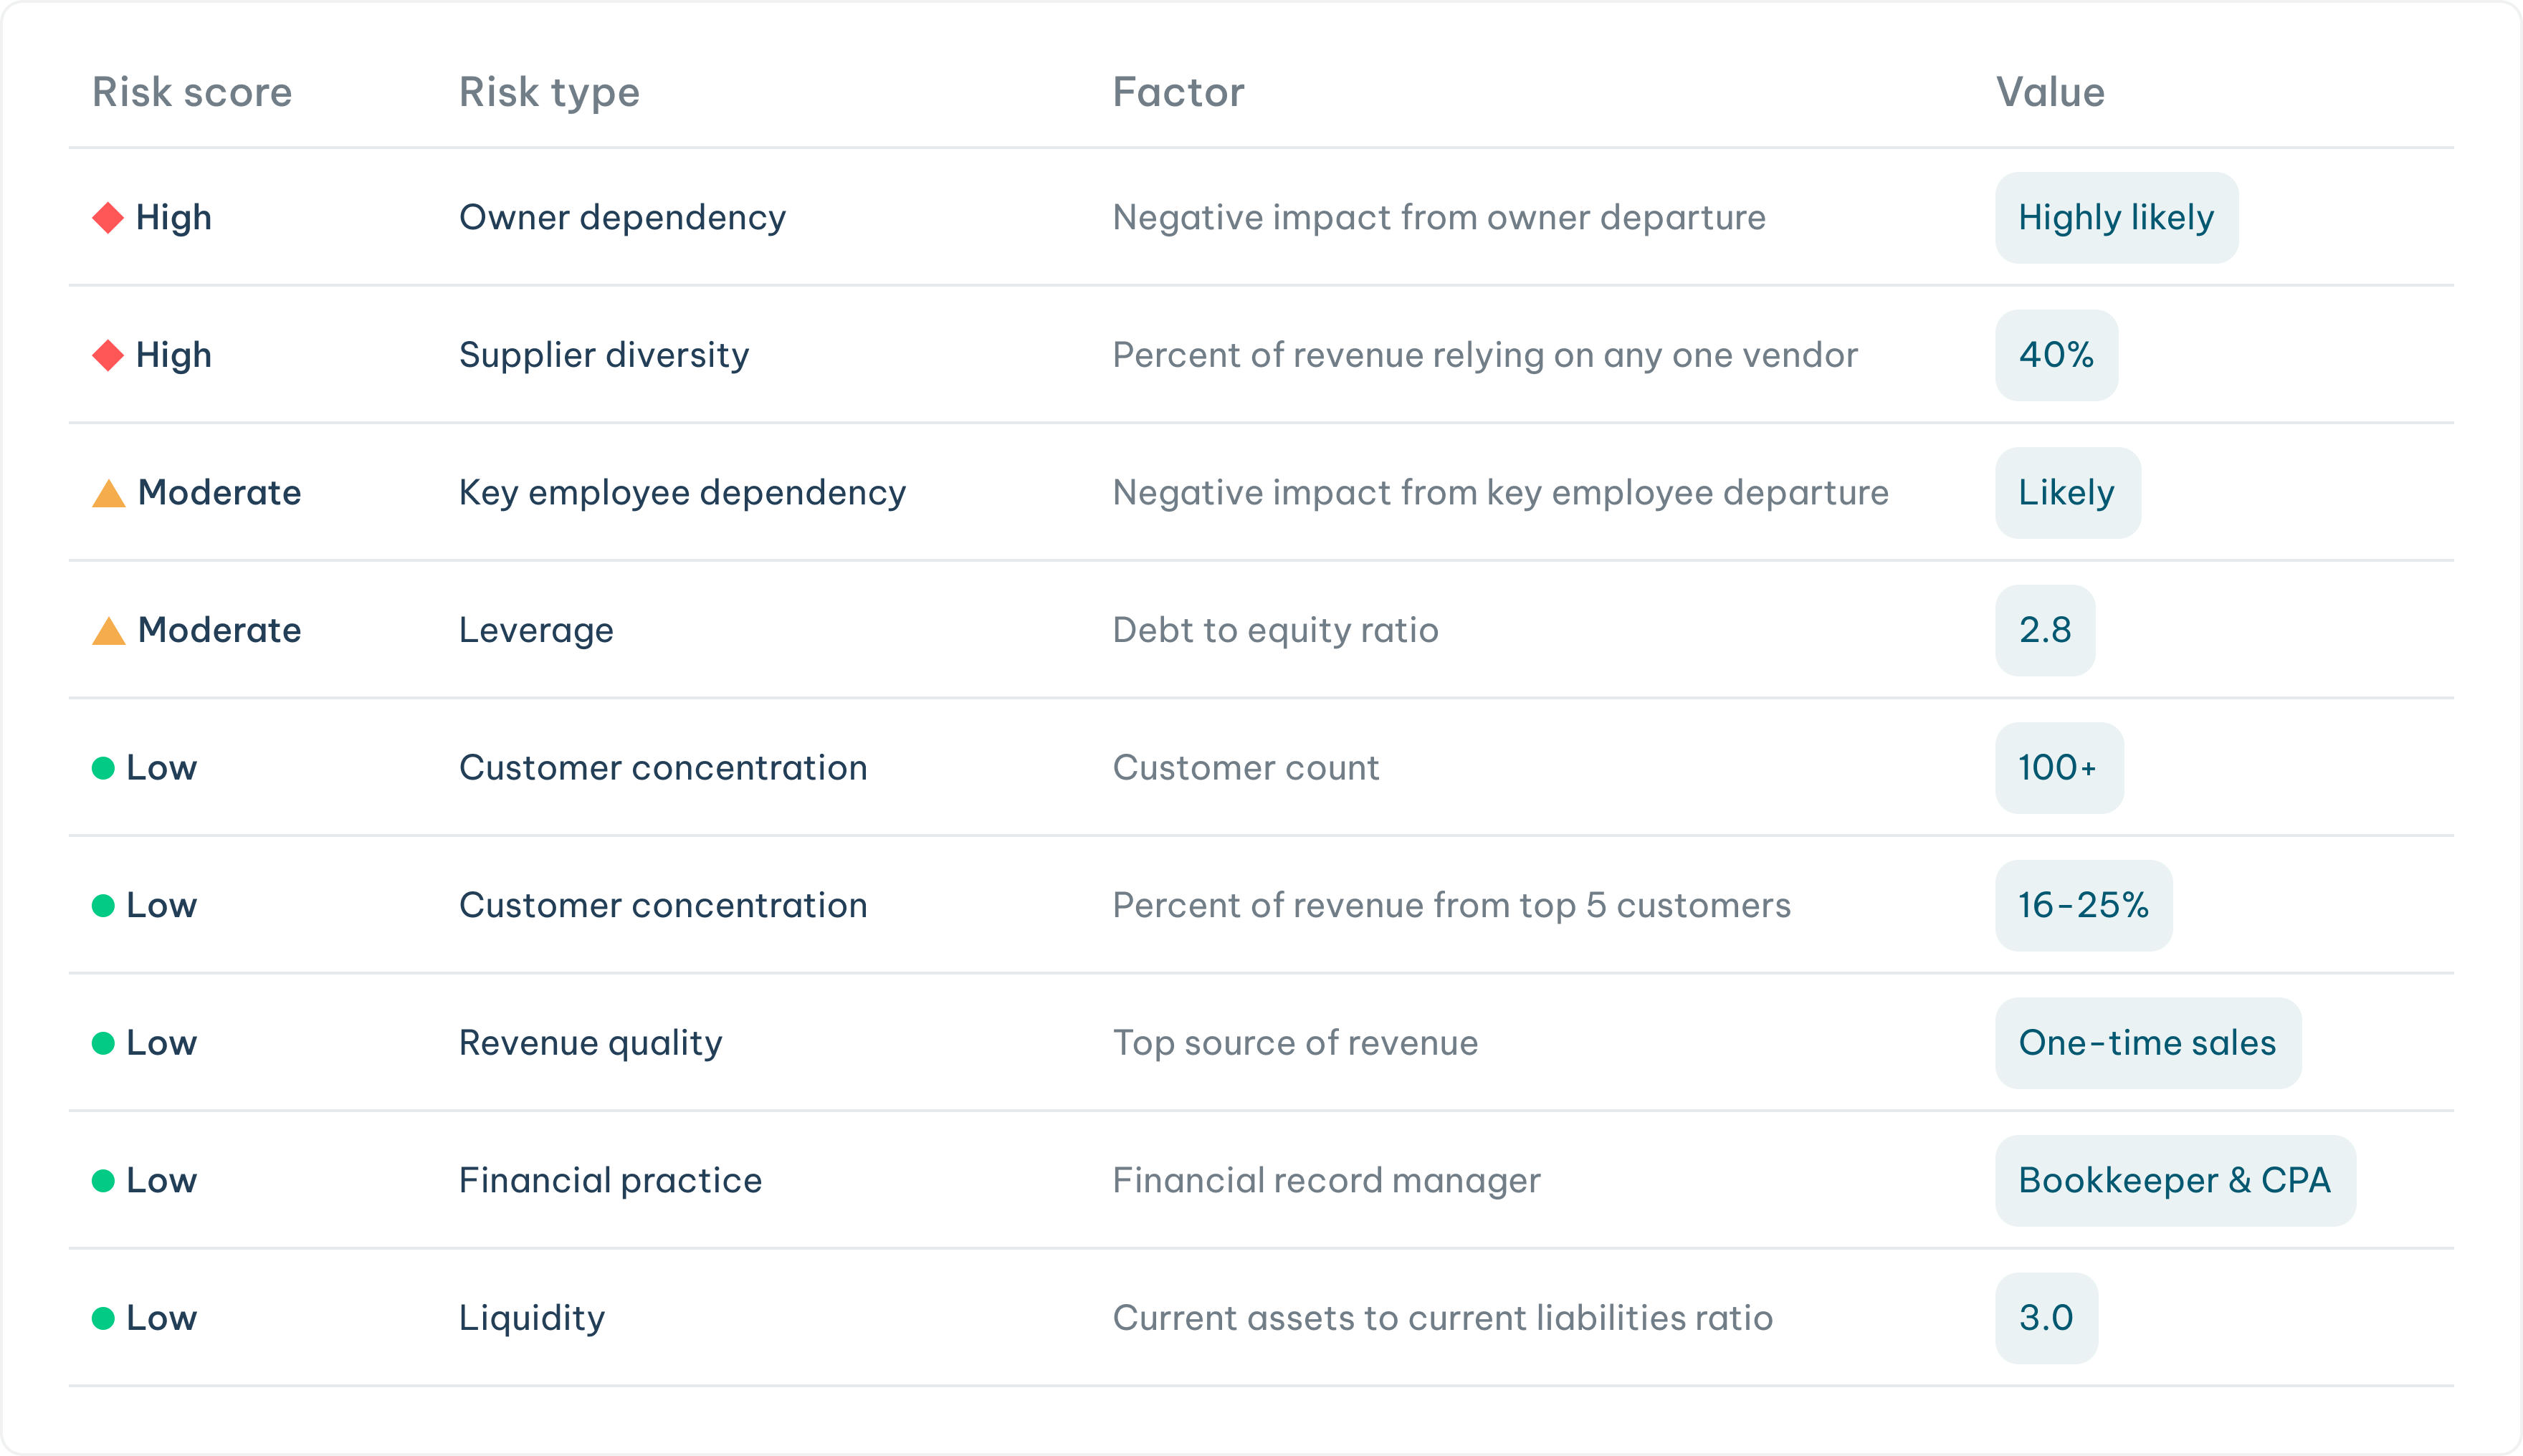Click the green dot in the Financial practice row
Viewport: 2523px width, 1456px height.
tap(103, 1181)
